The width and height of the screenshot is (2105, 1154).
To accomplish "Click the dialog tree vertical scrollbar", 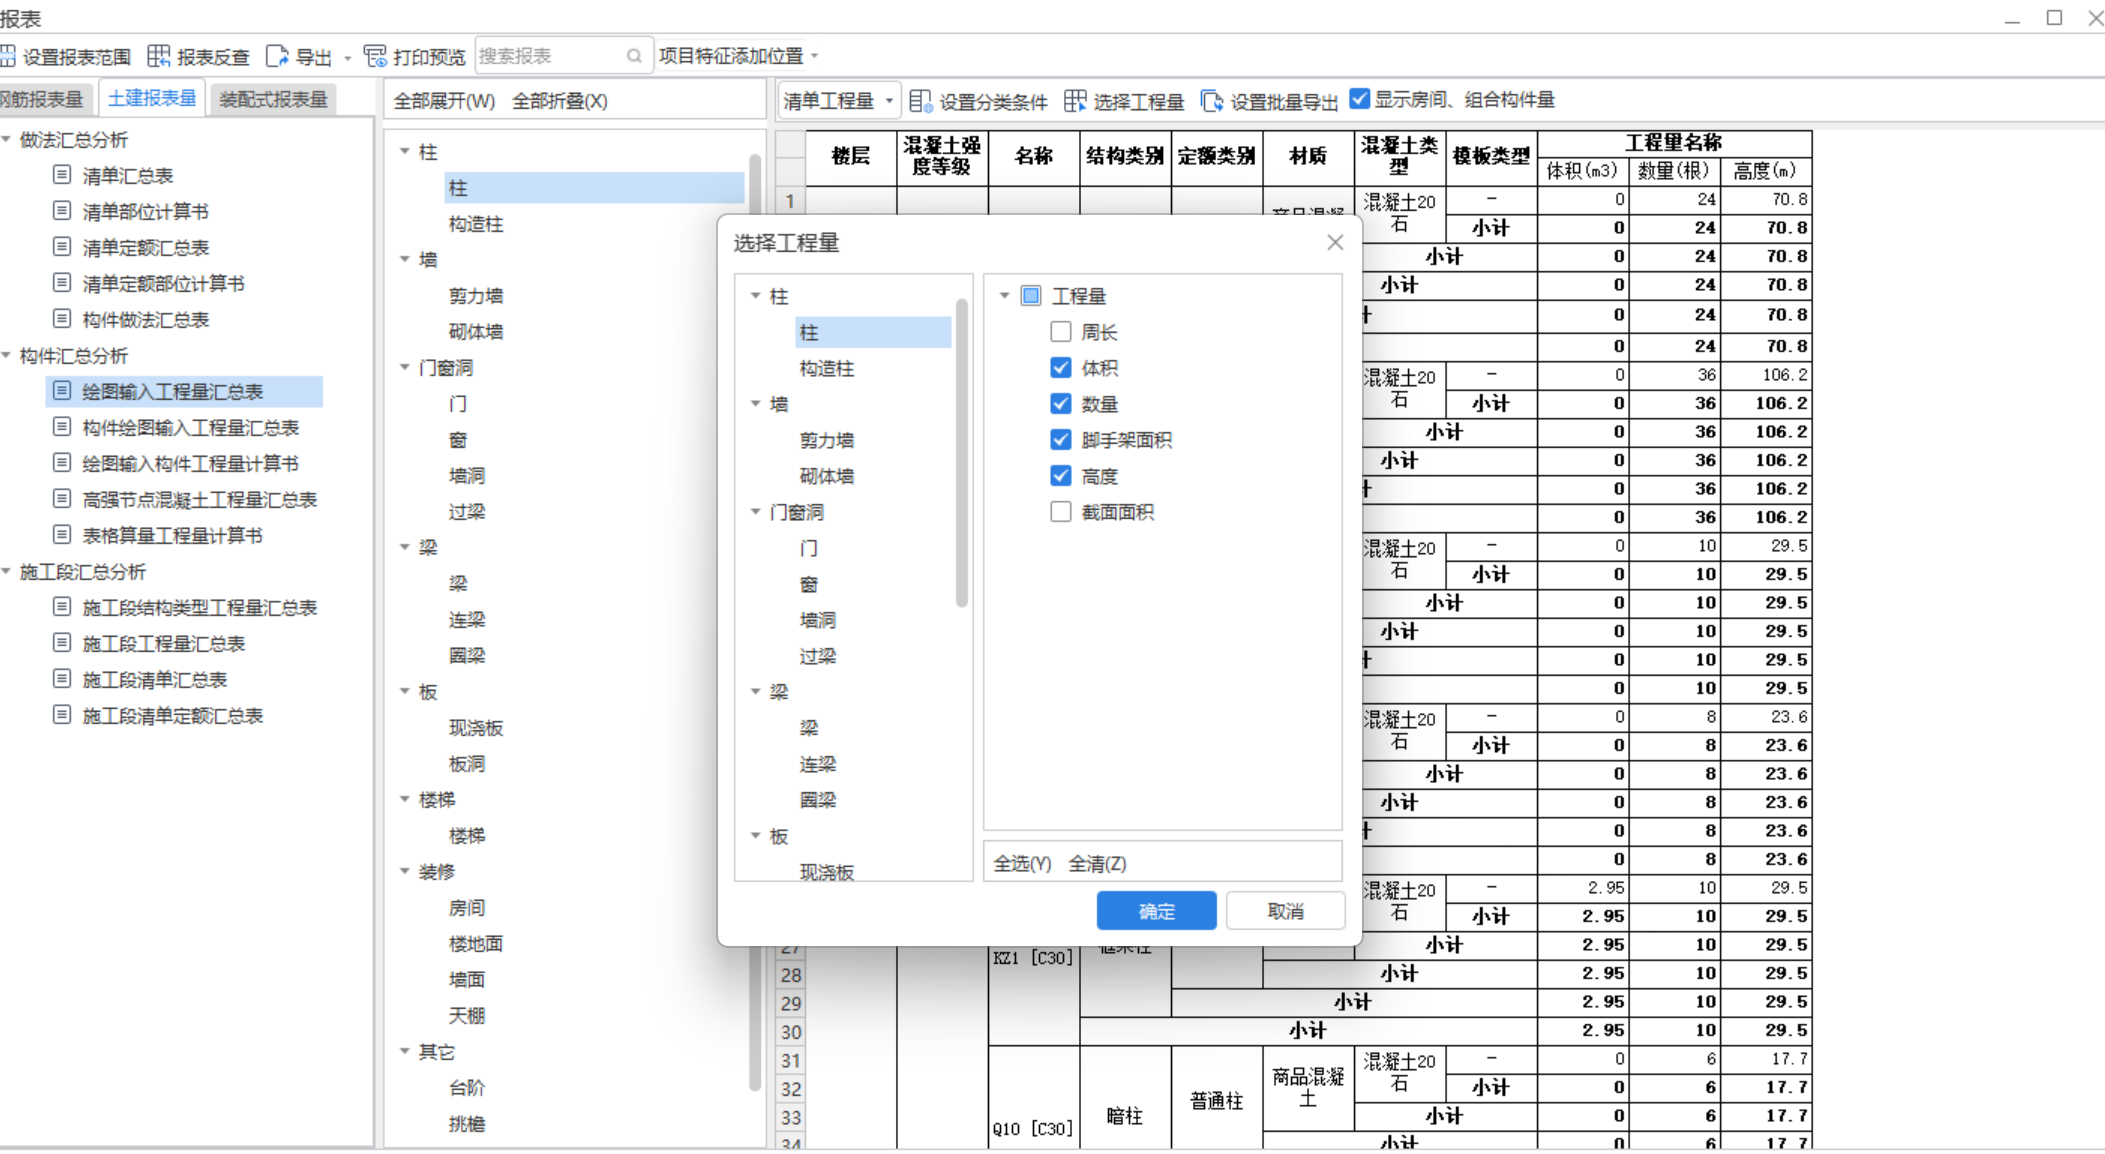I will click(962, 452).
